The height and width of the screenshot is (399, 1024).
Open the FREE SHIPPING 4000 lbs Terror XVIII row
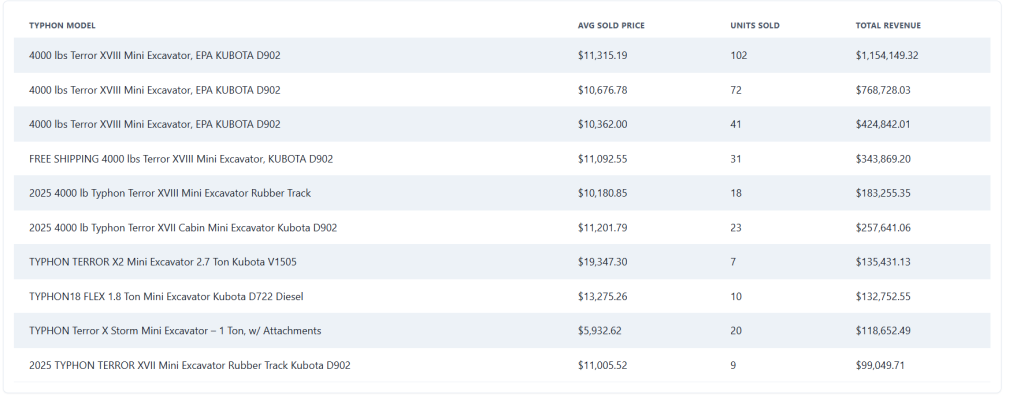(502, 159)
